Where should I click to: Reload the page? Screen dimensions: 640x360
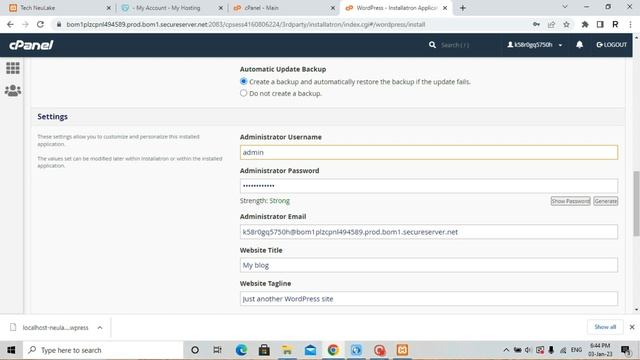click(40, 24)
